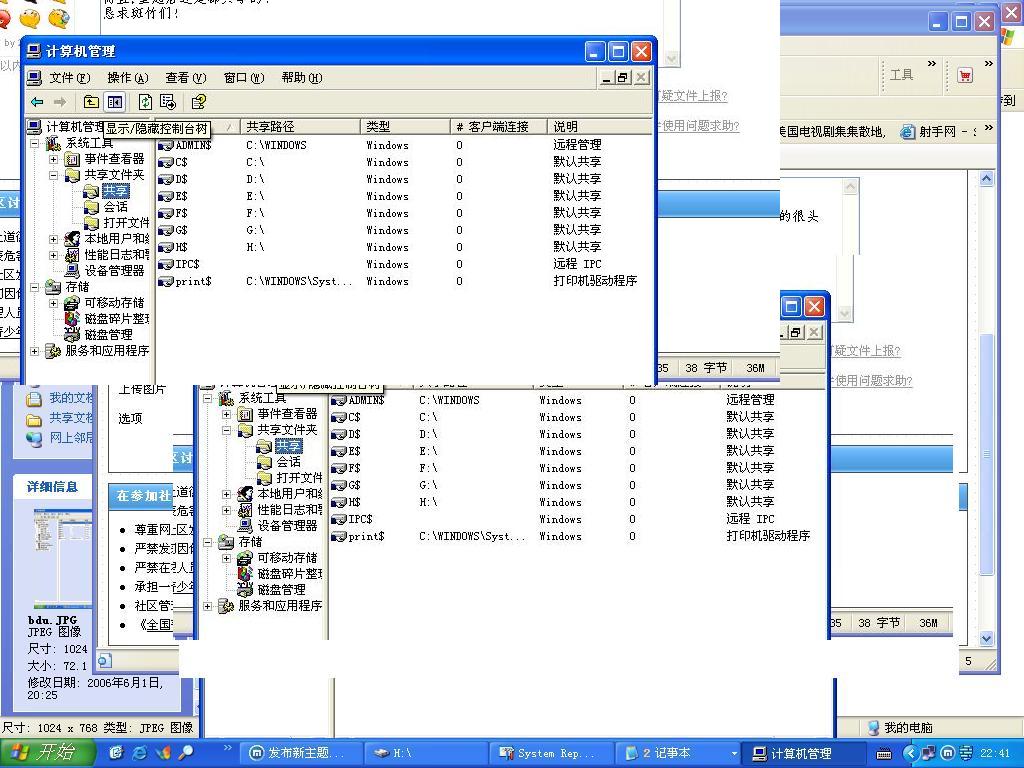Click the console icon left of 文件(F) menu
1024x768 pixels.
click(35, 78)
